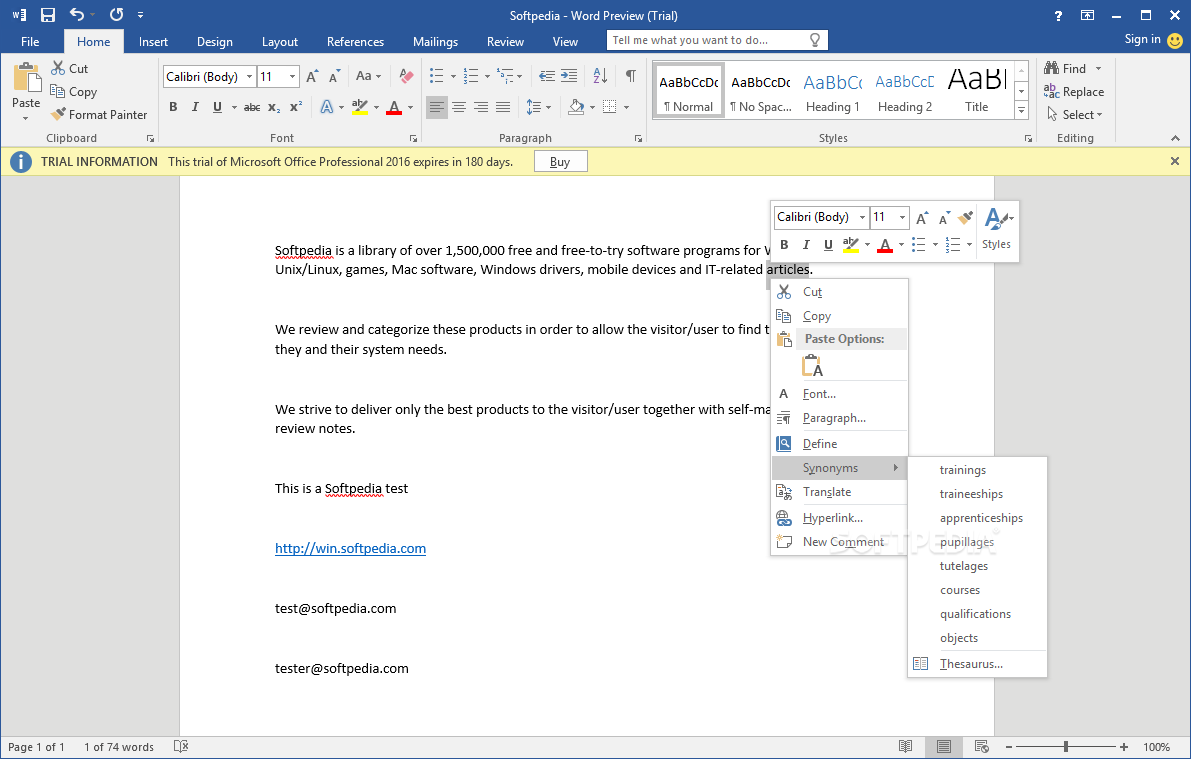Click the Clear All Formatting eraser icon
Screen dimensions: 1191x759
click(x=406, y=76)
